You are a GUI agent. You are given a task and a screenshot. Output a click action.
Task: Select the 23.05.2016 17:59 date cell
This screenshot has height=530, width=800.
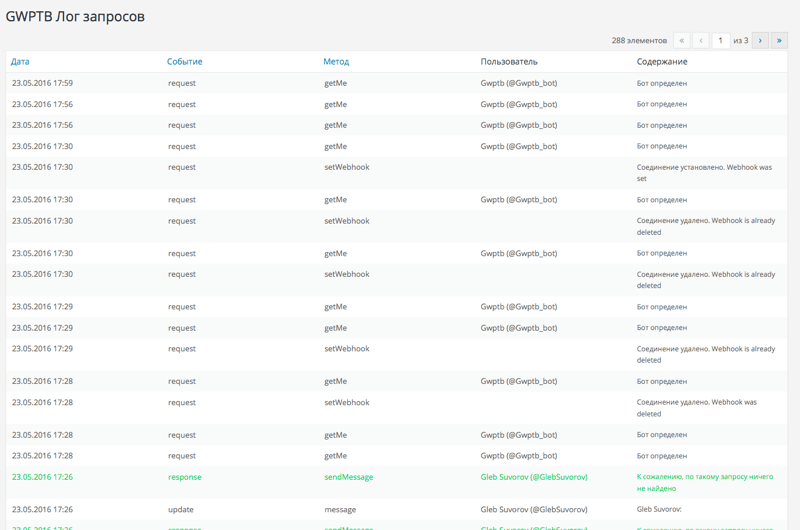click(42, 83)
